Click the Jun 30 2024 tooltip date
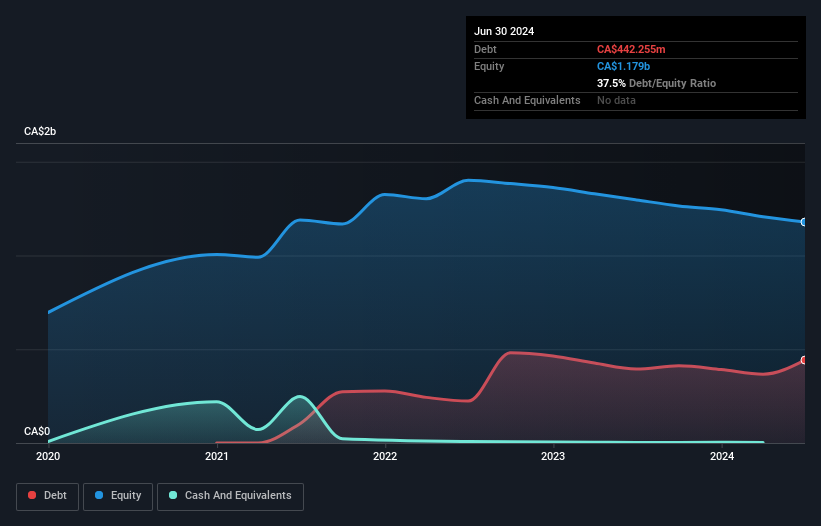Screen dimensions: 821x526 (x=504, y=31)
